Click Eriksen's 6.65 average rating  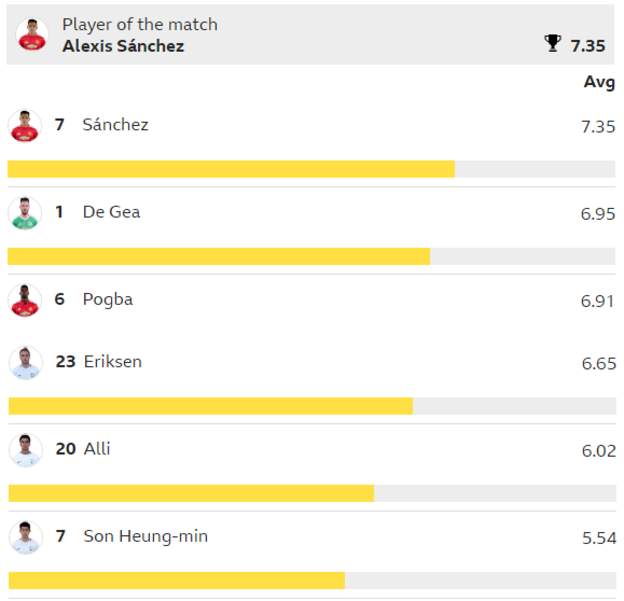pyautogui.click(x=599, y=363)
